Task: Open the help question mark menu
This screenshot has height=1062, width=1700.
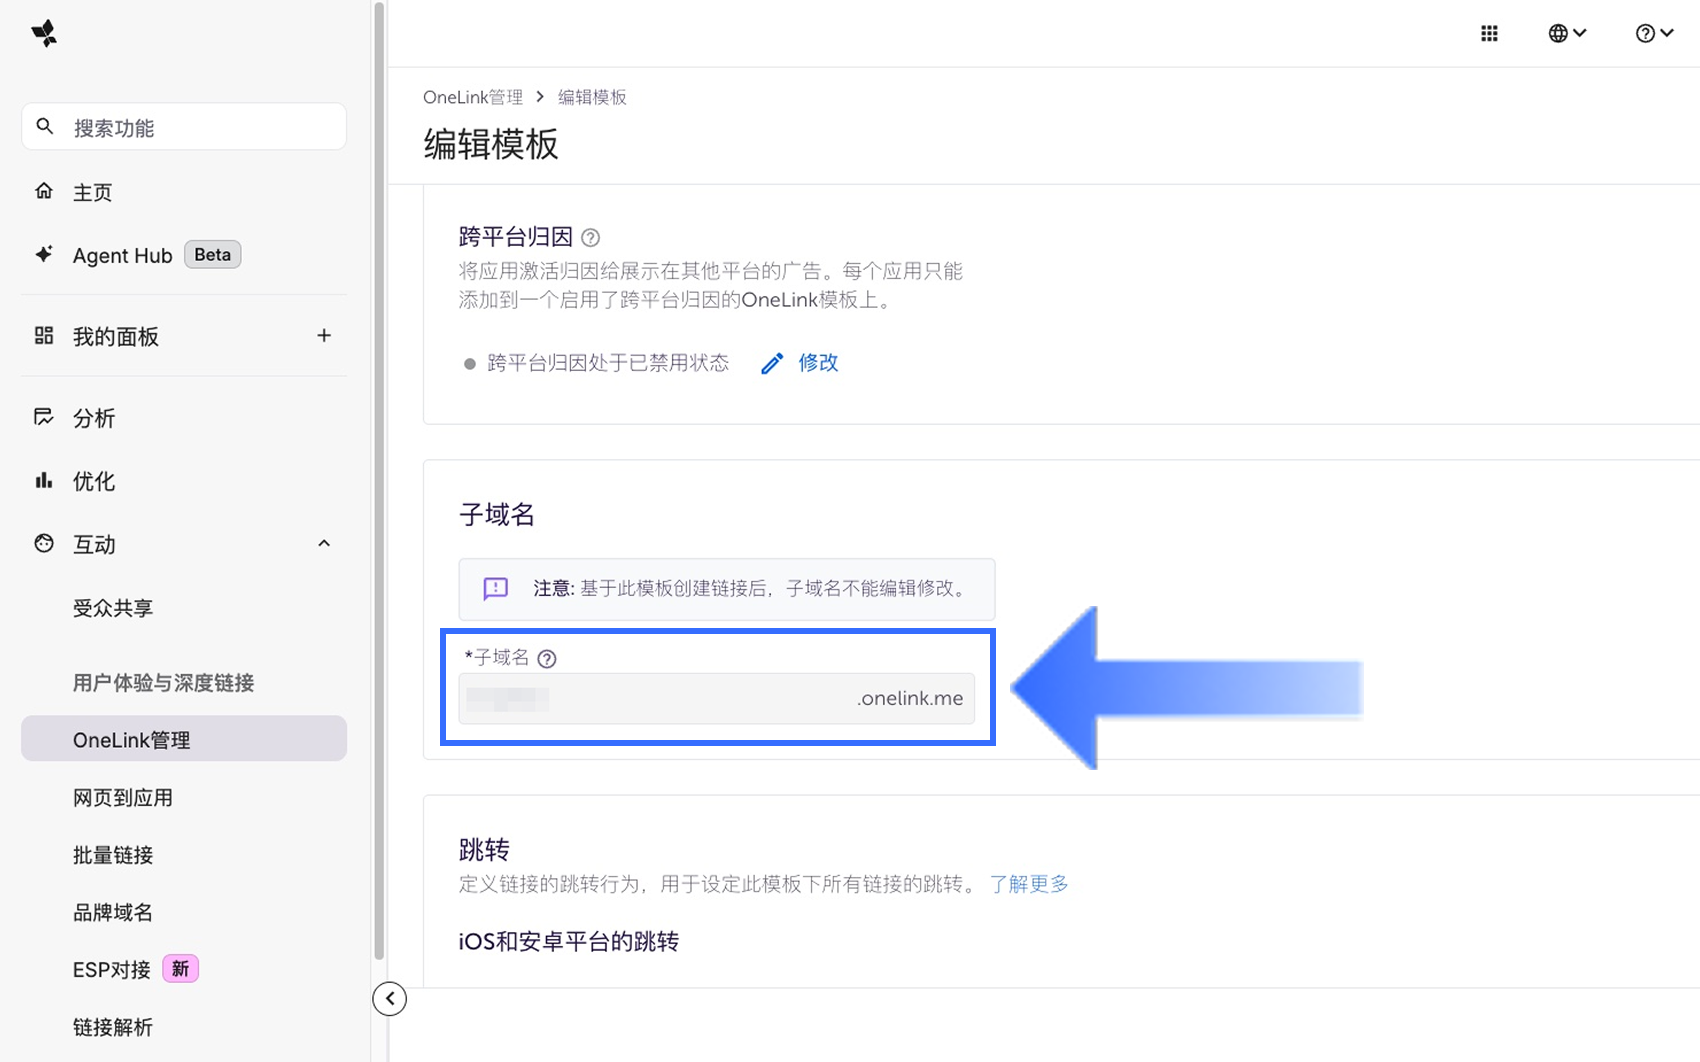Action: [x=1653, y=34]
